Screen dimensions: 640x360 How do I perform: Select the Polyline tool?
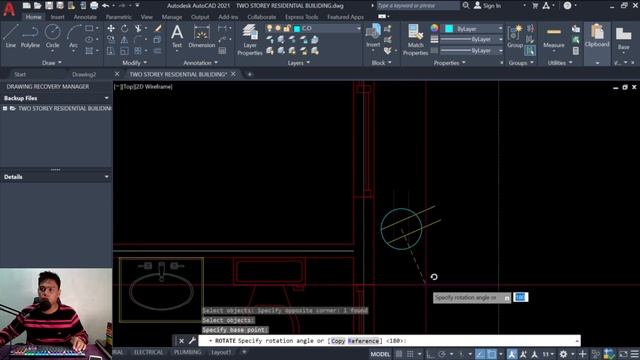click(30, 36)
